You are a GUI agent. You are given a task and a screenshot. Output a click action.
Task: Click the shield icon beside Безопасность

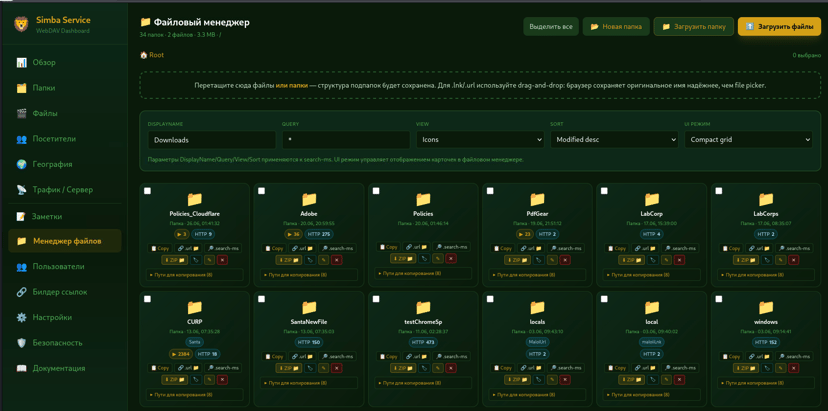point(22,343)
